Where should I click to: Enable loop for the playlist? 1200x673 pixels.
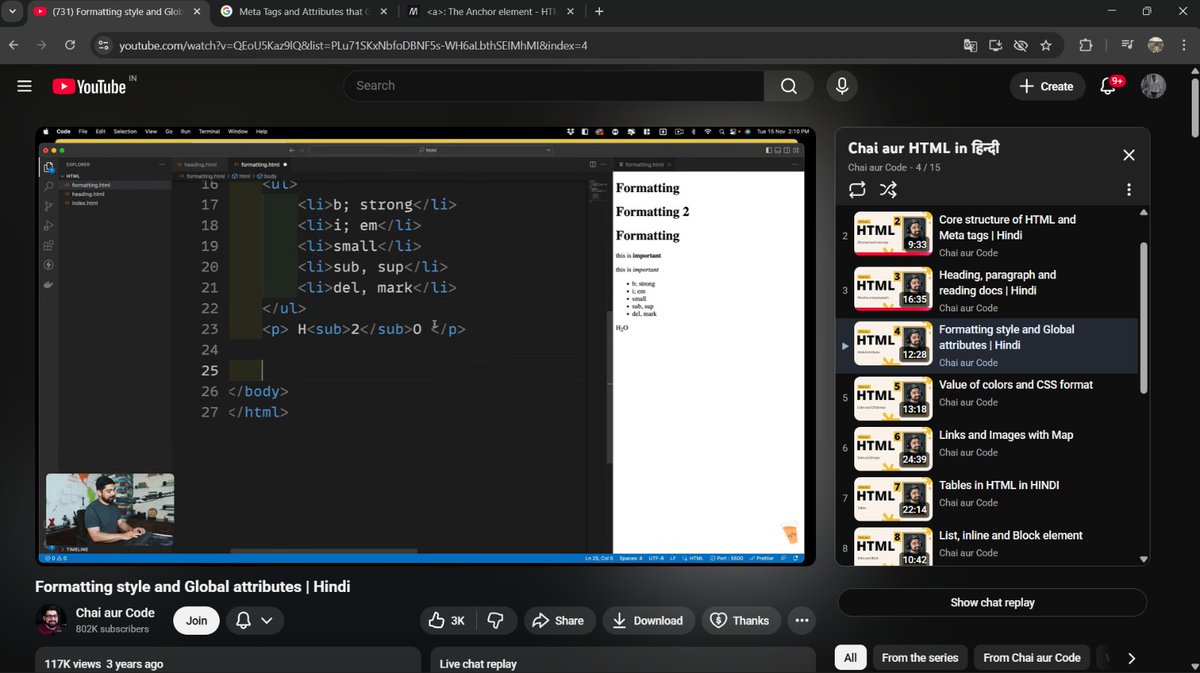click(857, 189)
